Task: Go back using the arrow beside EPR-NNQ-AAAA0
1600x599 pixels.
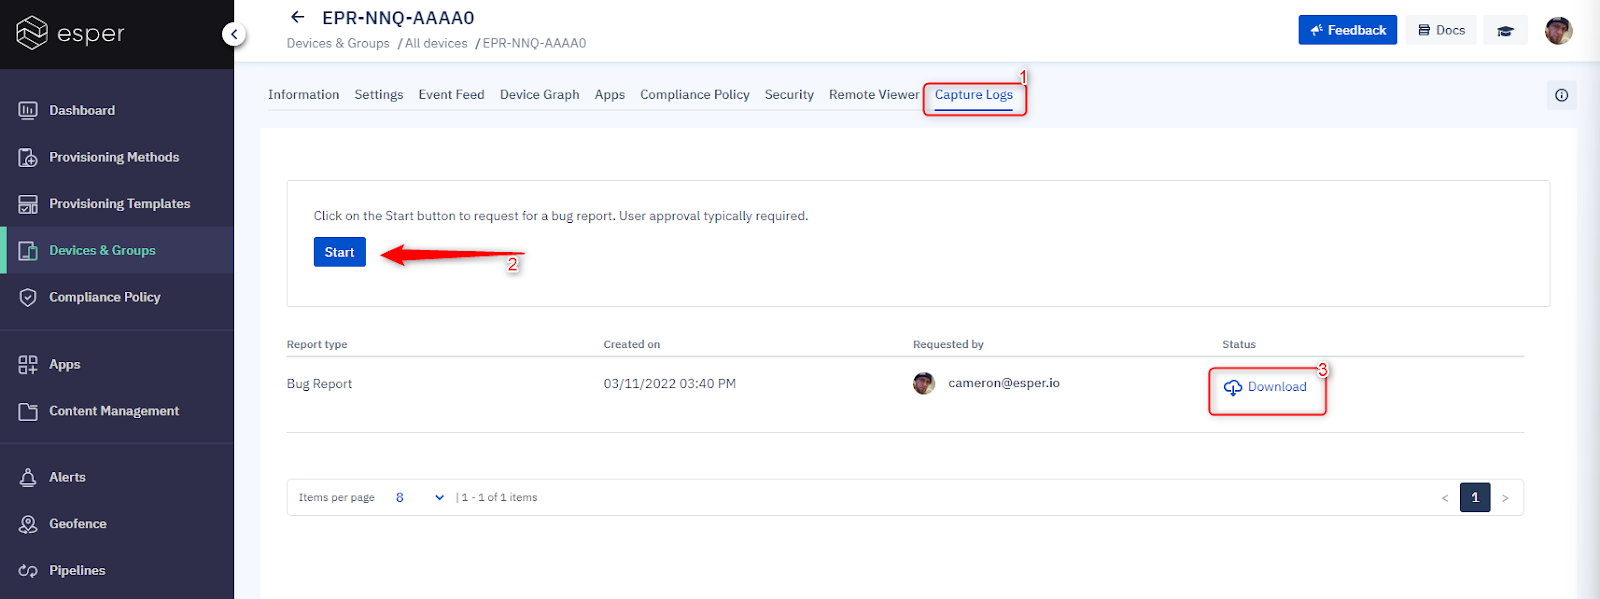Action: tap(297, 17)
